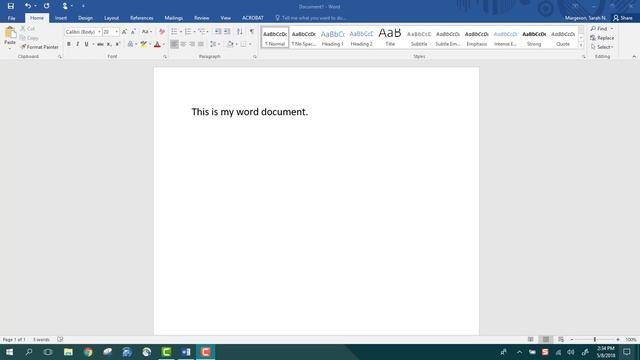Click the Find button

click(x=602, y=29)
